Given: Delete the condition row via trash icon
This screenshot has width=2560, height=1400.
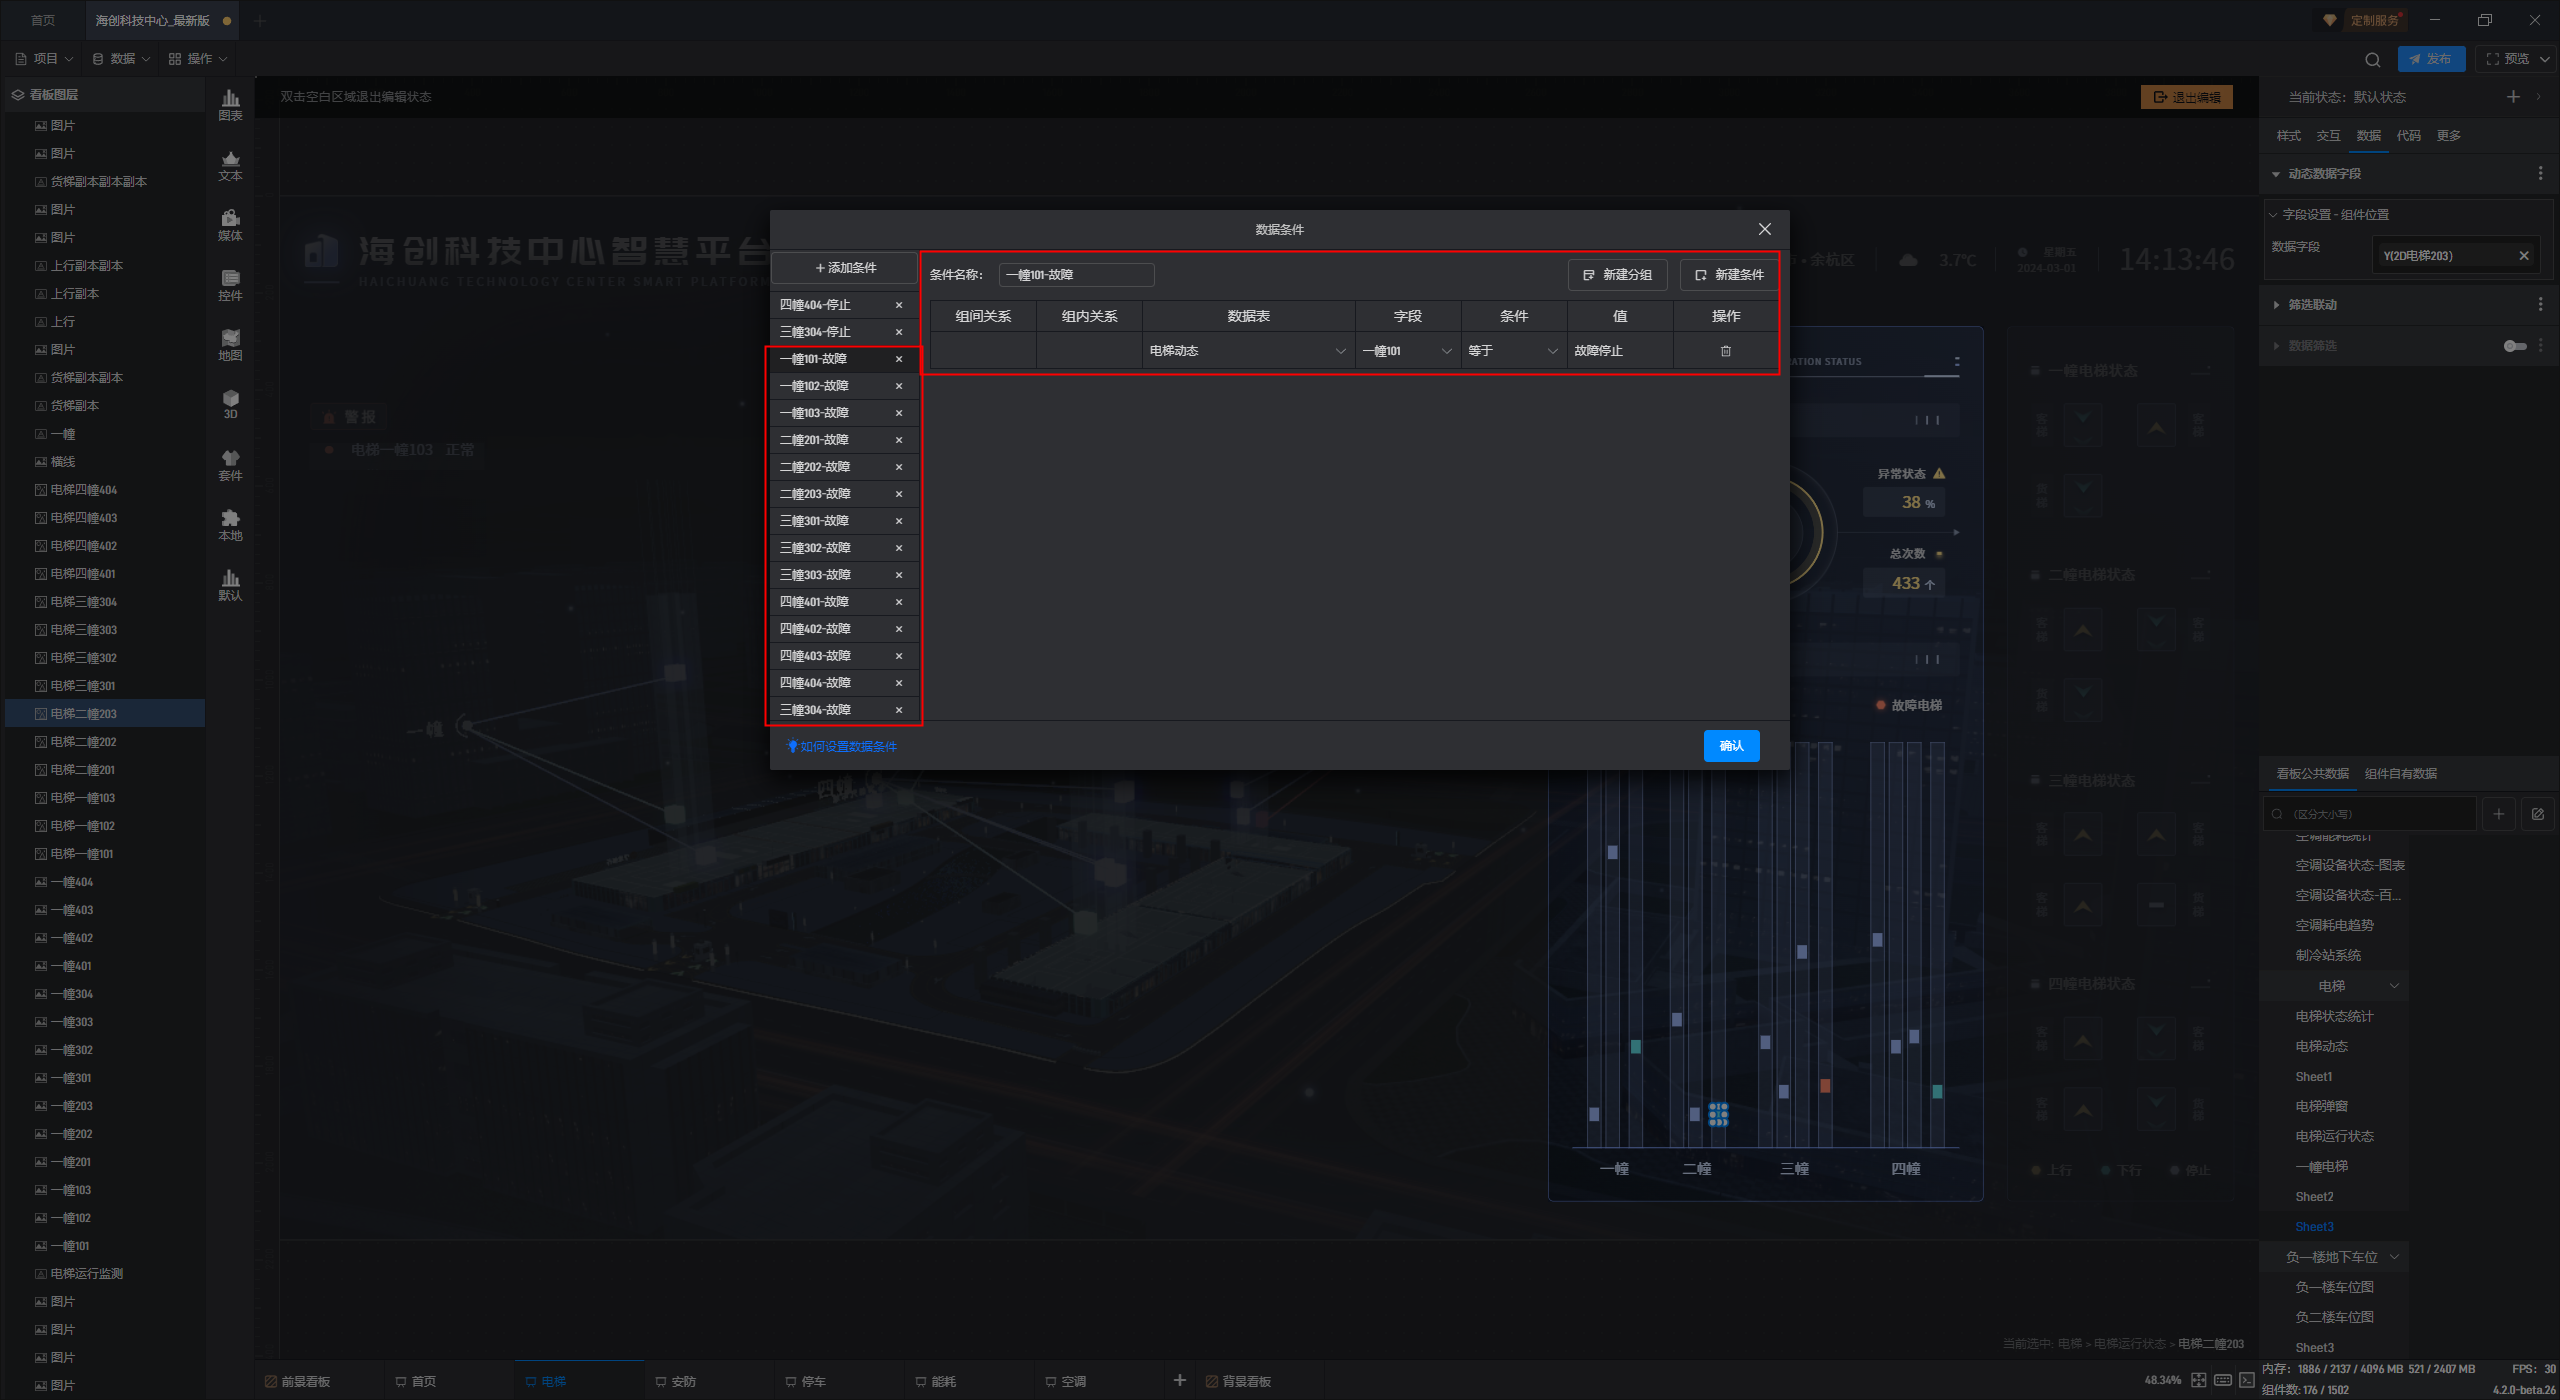Looking at the screenshot, I should 1725,351.
